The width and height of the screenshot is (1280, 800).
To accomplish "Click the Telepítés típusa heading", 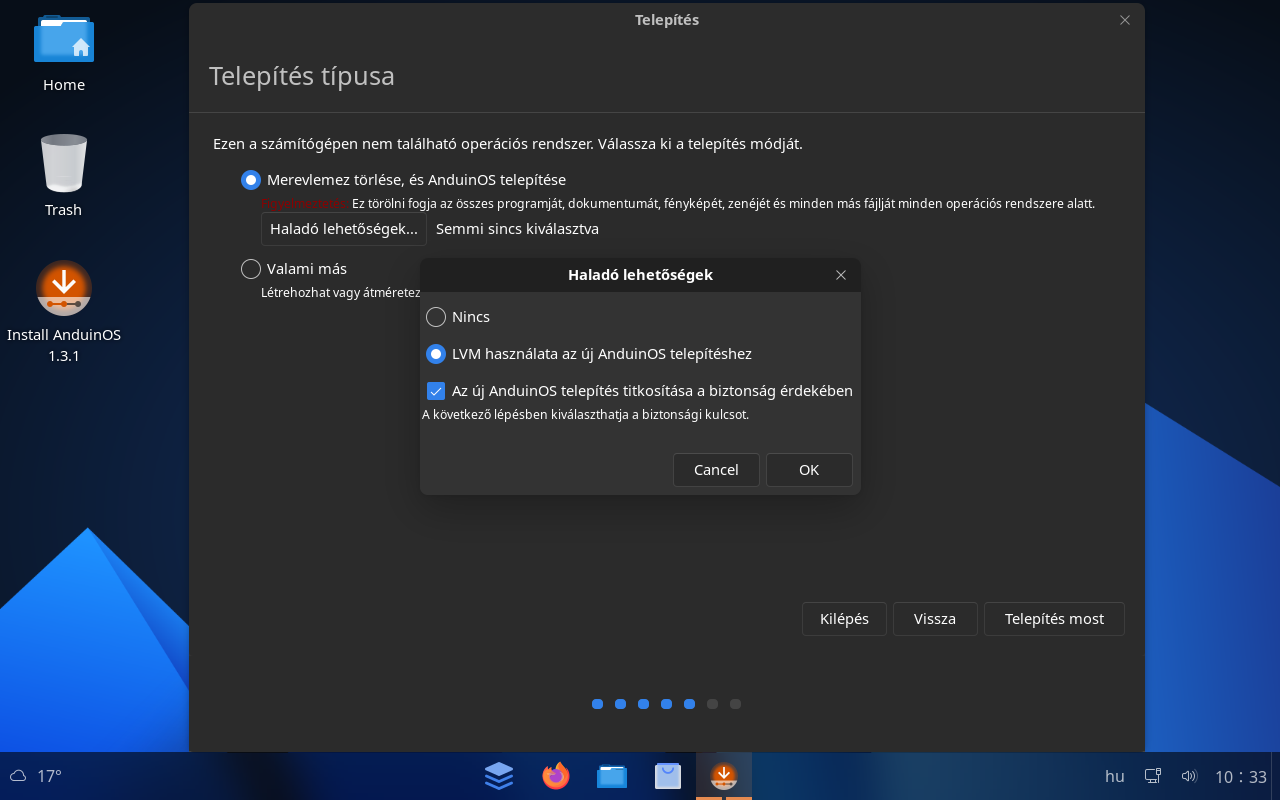I will [302, 76].
